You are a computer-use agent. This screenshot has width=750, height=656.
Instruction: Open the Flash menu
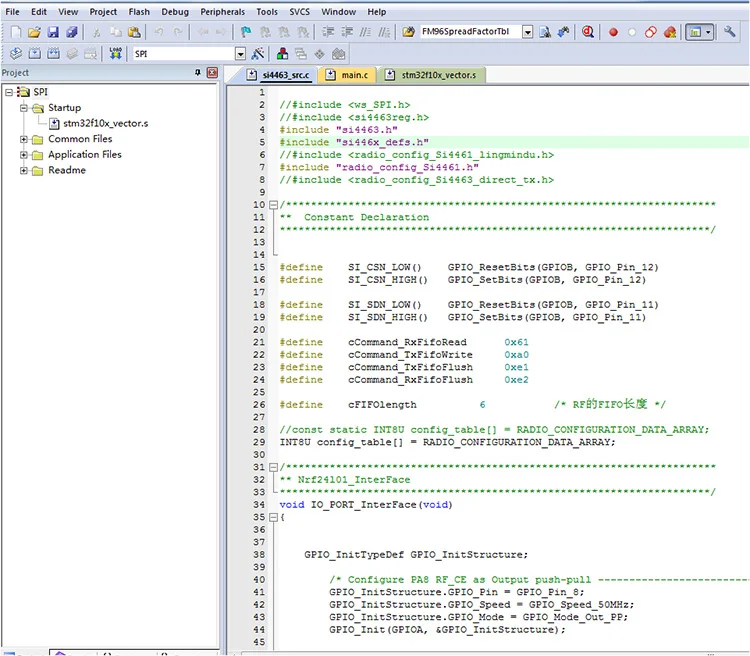(x=139, y=11)
